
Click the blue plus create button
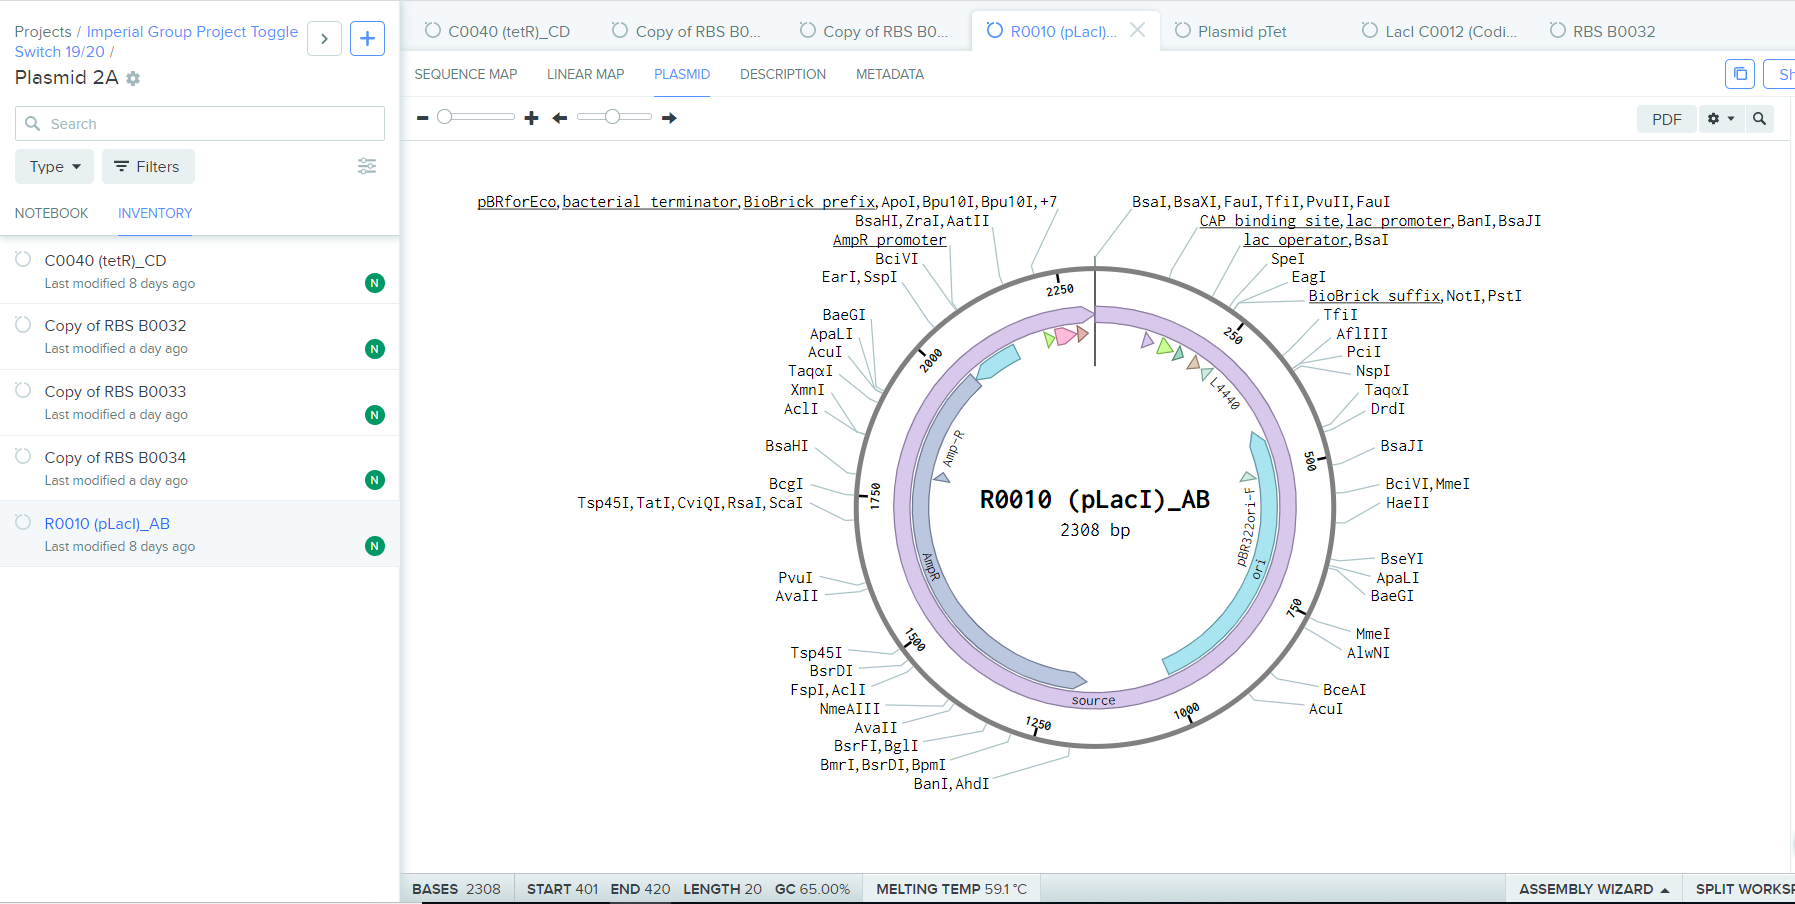pyautogui.click(x=367, y=39)
